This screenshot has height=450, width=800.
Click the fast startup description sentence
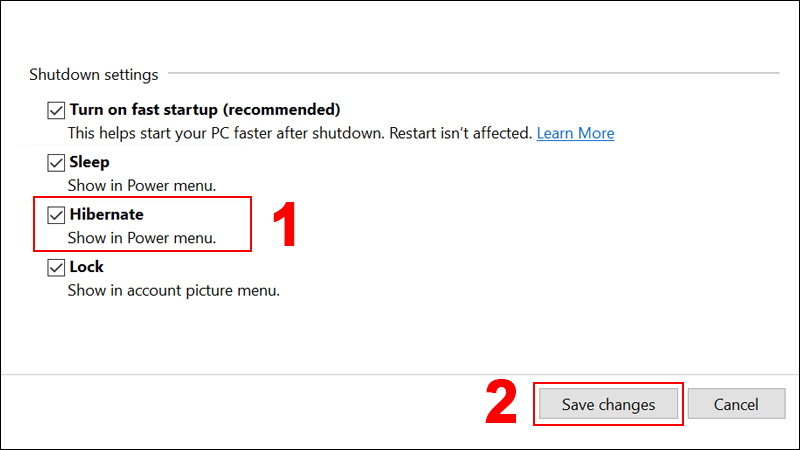298,133
